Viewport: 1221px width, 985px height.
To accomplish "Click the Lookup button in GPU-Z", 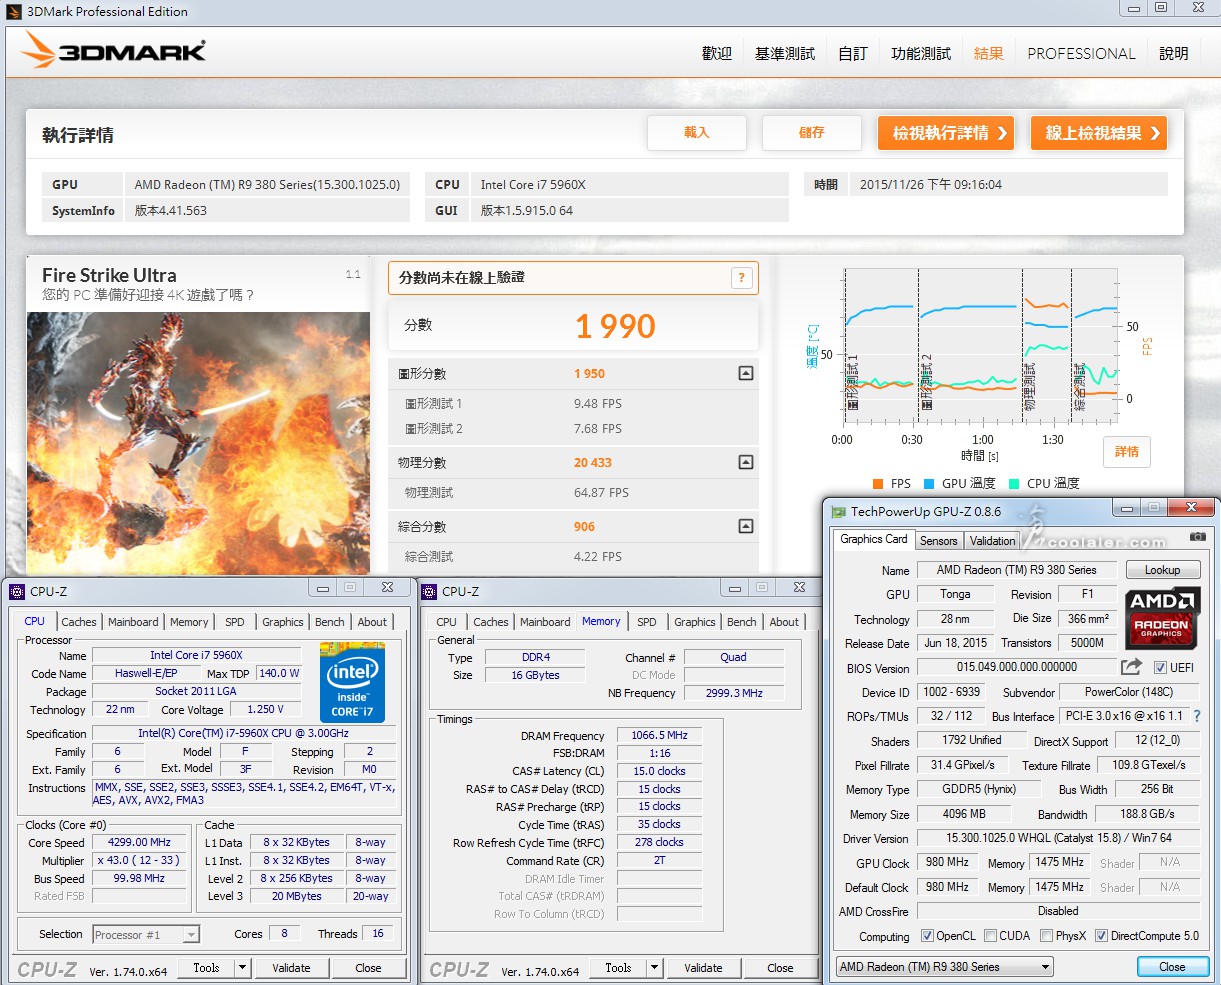I will [1162, 570].
